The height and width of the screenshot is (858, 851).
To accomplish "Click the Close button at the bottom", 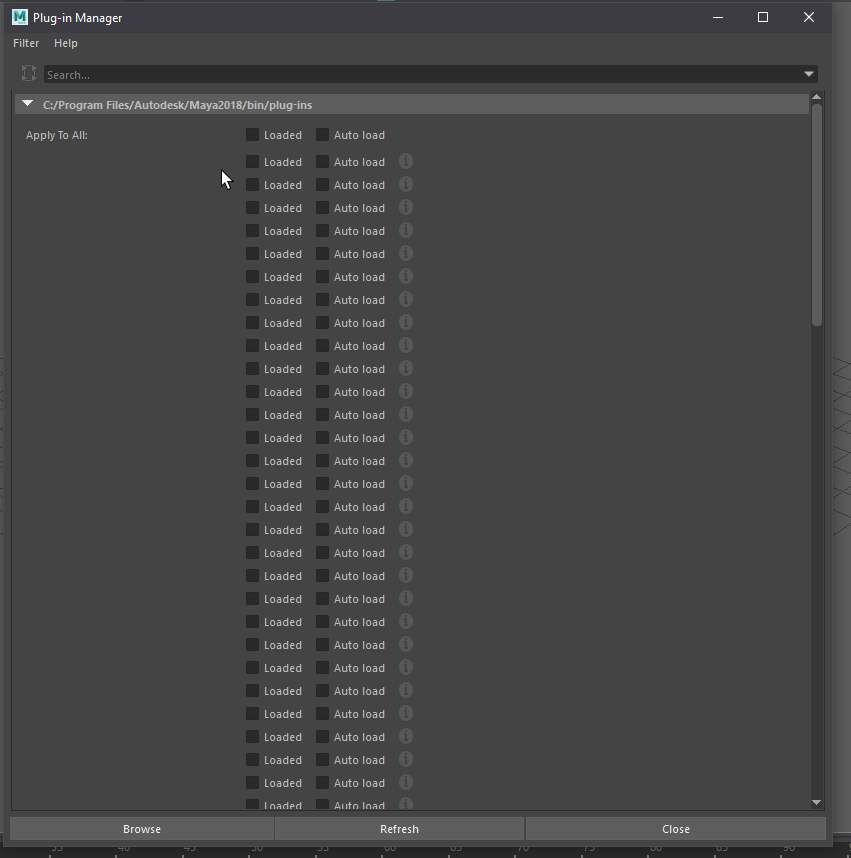I will (676, 828).
